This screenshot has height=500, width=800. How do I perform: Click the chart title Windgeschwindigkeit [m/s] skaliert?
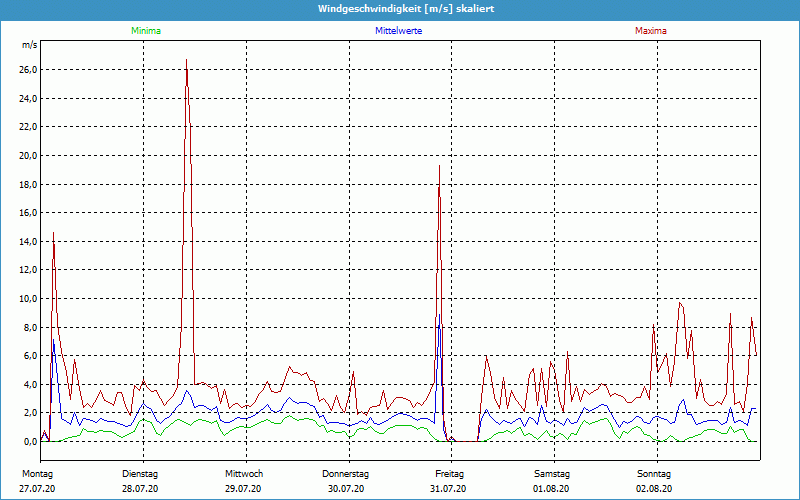(406, 9)
